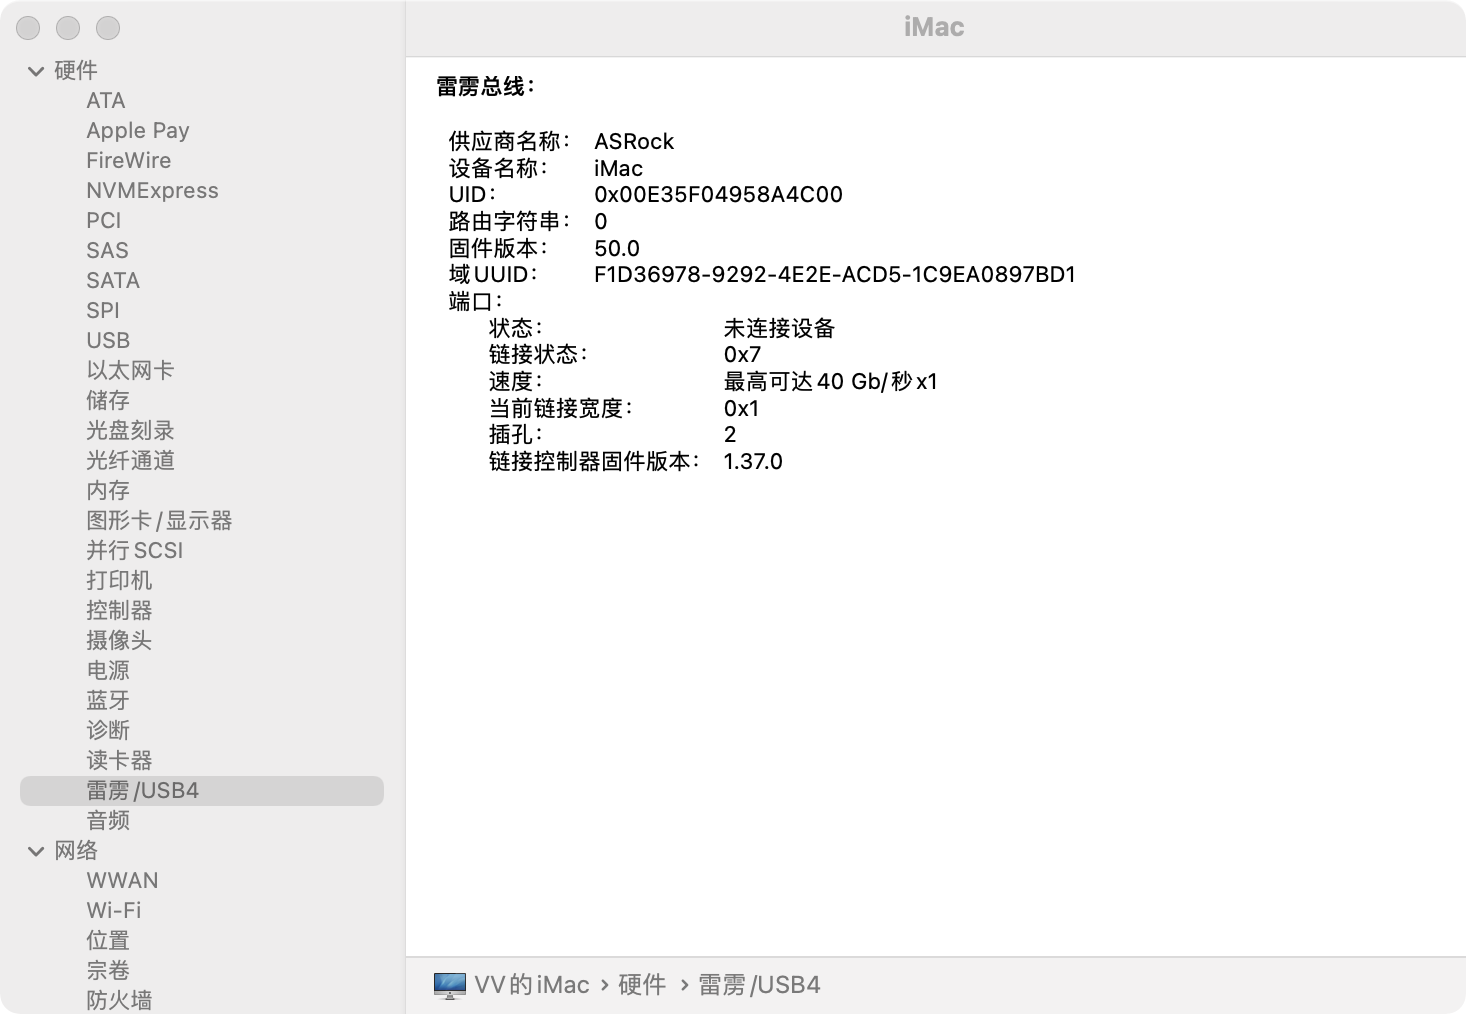Click 硬件 in the path bar

click(x=642, y=985)
